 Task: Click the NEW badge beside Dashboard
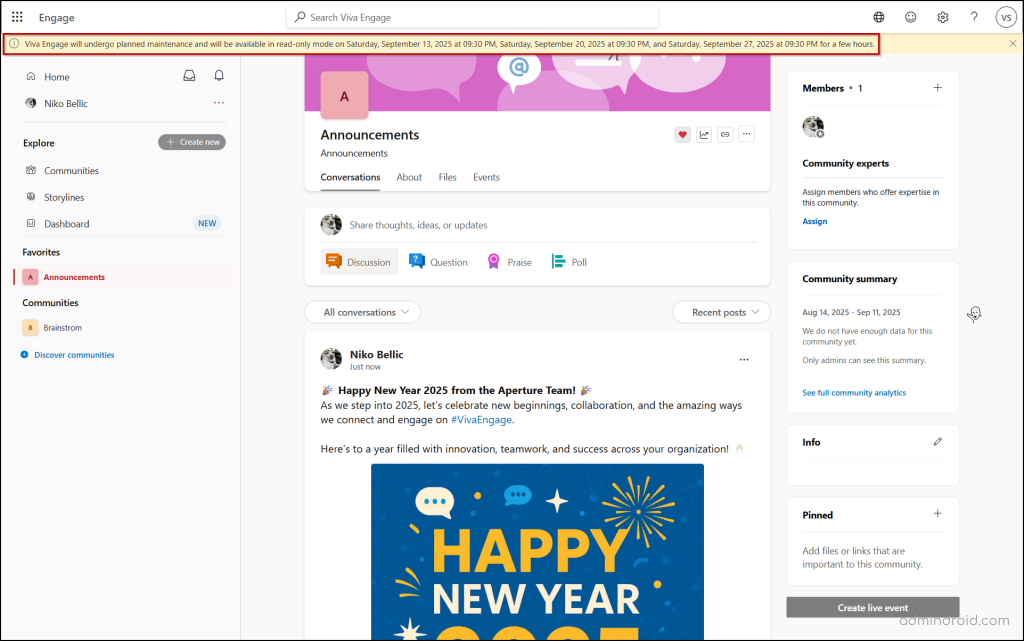pos(207,223)
